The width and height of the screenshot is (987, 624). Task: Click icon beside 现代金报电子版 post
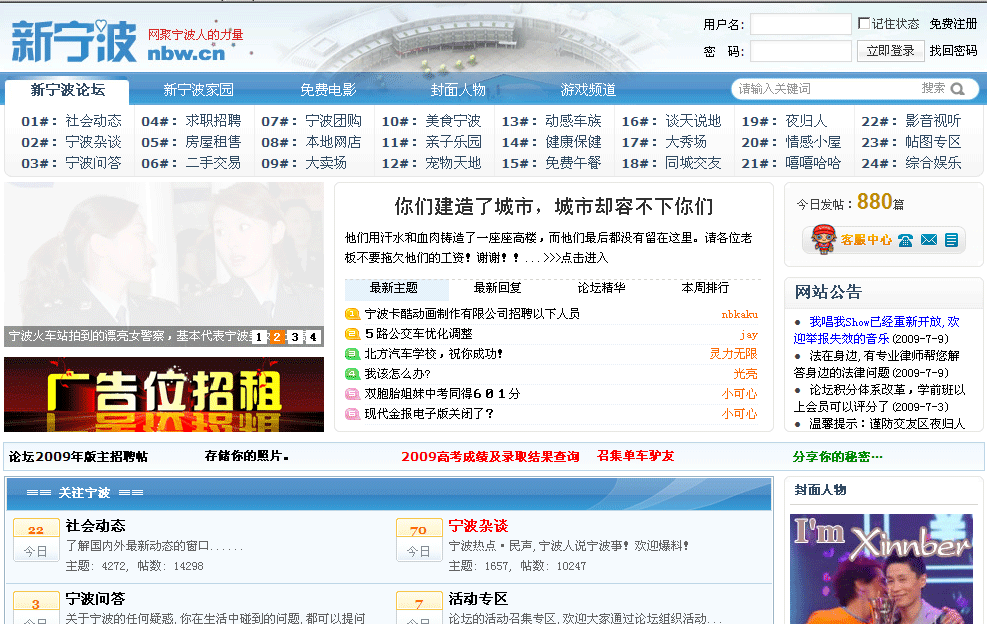pos(352,414)
